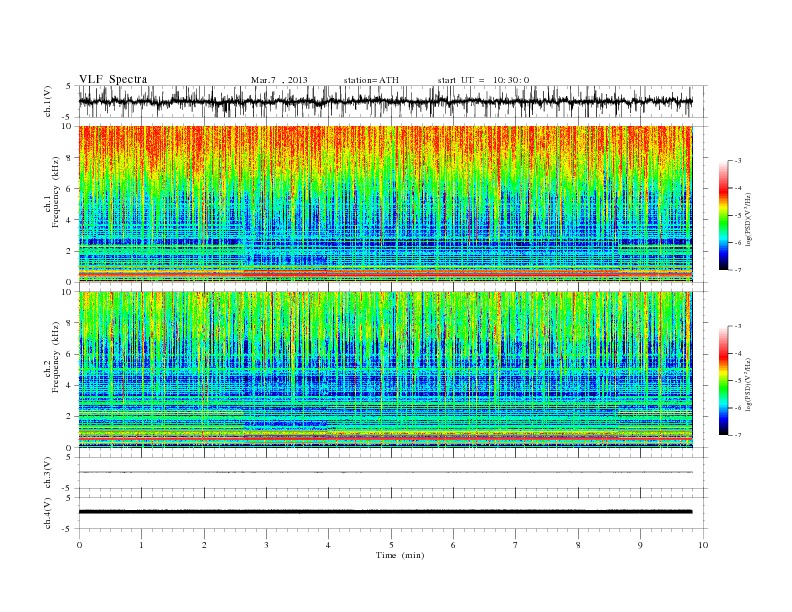Image resolution: width=792 pixels, height=612 pixels.
Task: Select the date text "Mar.7 , 2013"
Action: point(279,80)
